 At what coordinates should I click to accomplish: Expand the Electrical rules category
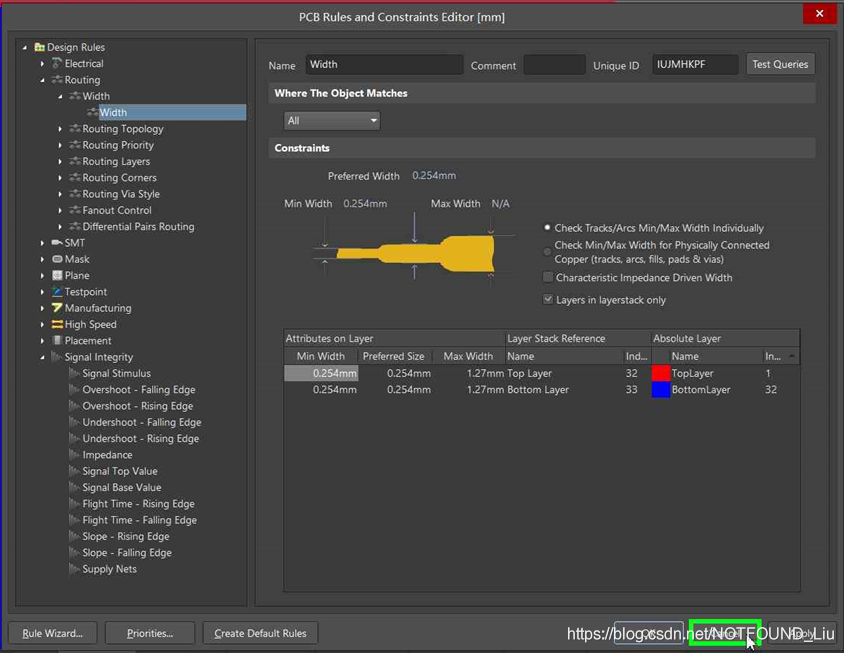click(42, 64)
